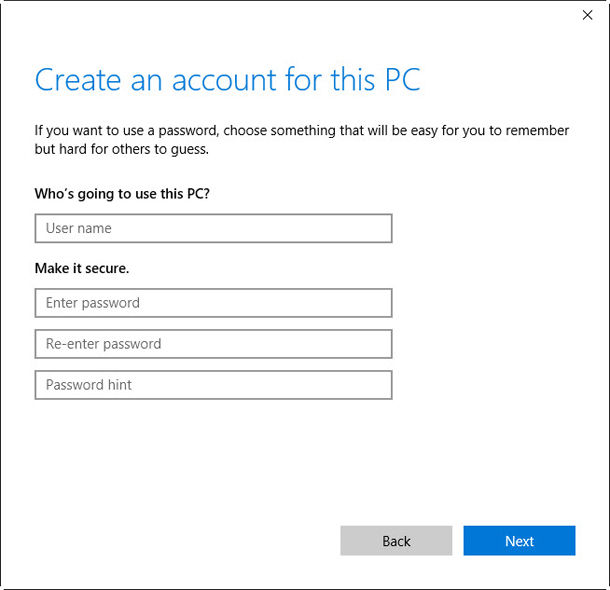The image size is (610, 590).
Task: Focus the Enter password field
Action: pyautogui.click(x=213, y=303)
